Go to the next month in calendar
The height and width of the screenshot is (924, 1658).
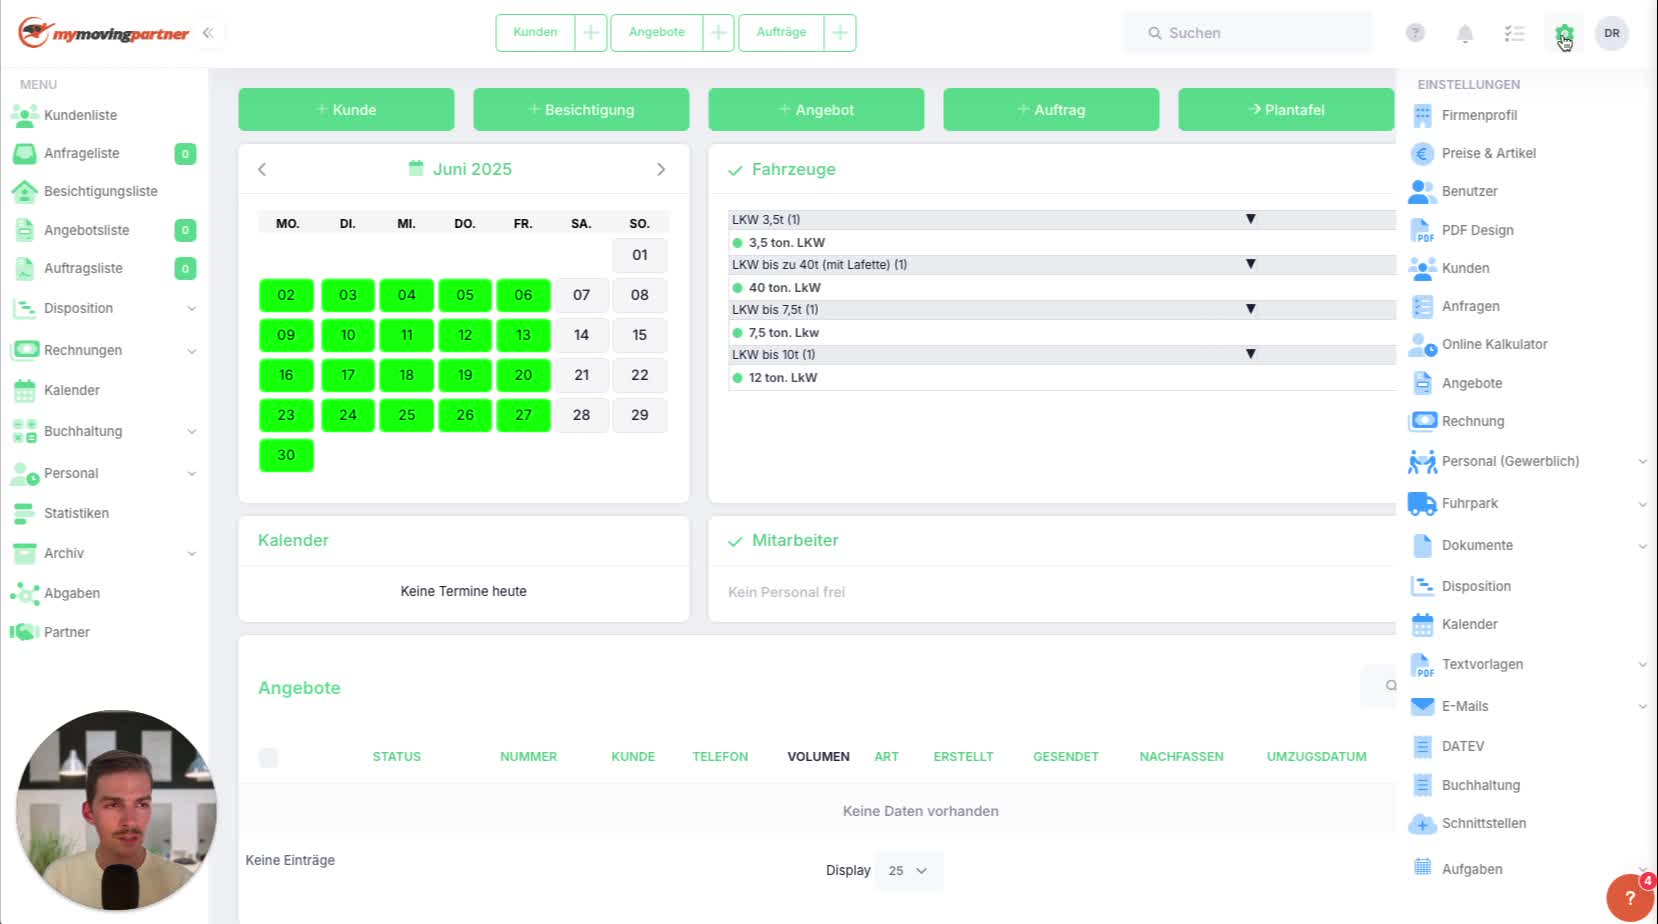661,170
